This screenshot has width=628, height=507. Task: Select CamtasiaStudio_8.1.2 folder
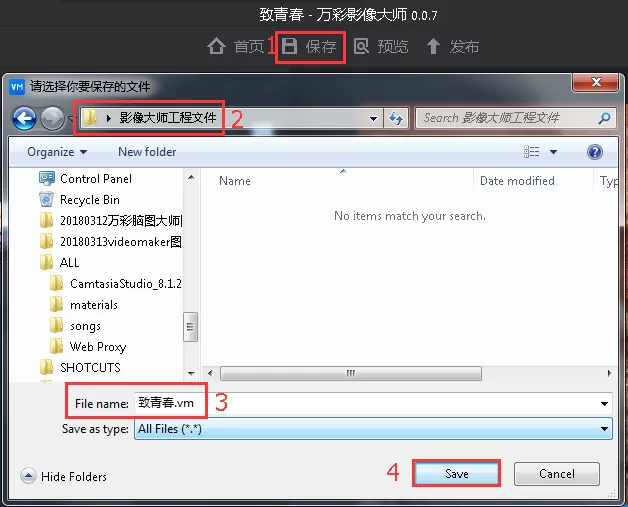tap(126, 284)
